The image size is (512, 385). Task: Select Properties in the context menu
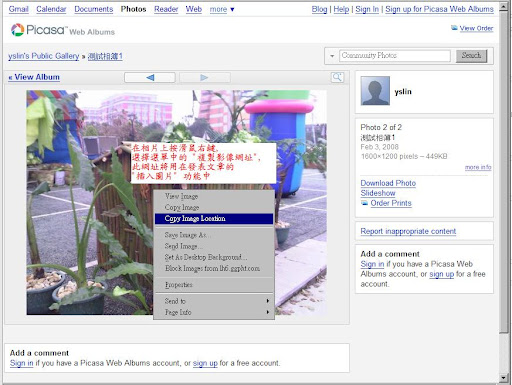click(x=214, y=285)
